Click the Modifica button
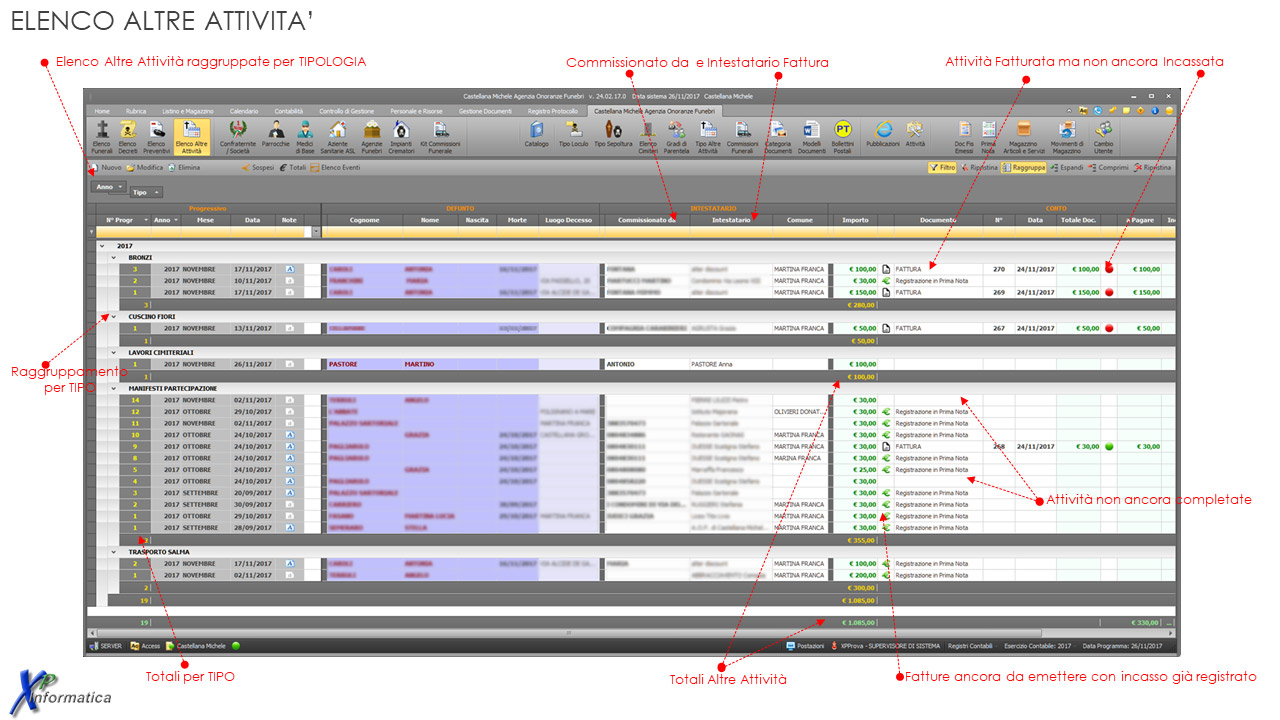The image size is (1280, 720). (x=144, y=168)
